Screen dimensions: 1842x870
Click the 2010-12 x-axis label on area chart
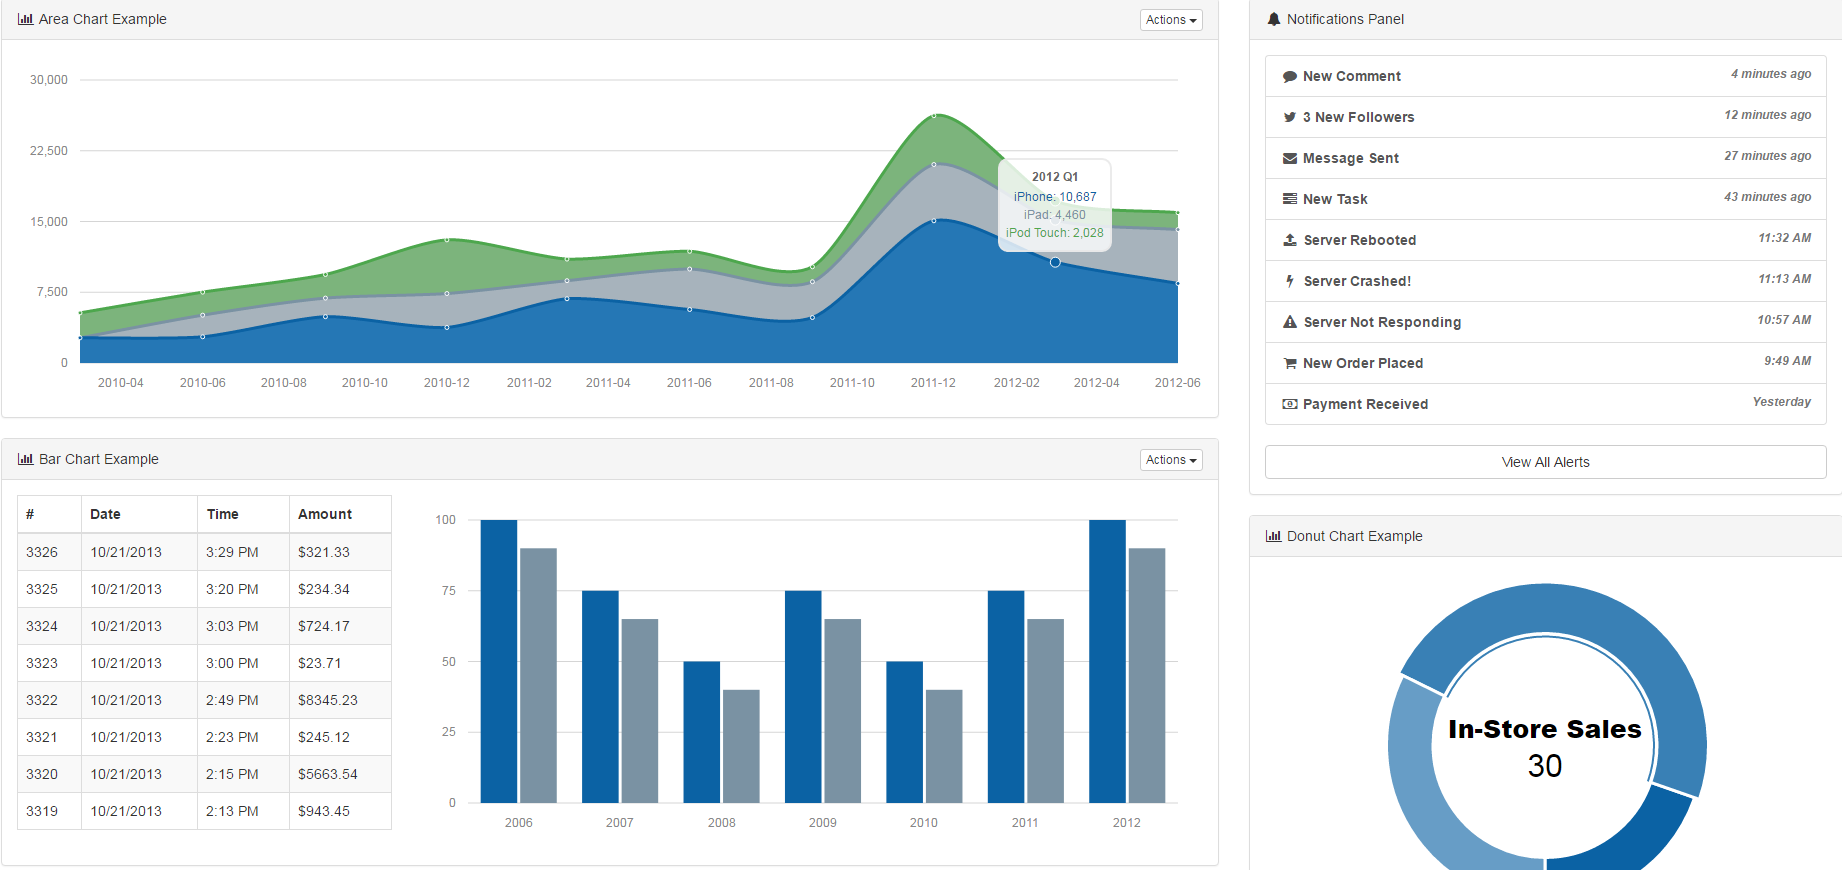[446, 383]
